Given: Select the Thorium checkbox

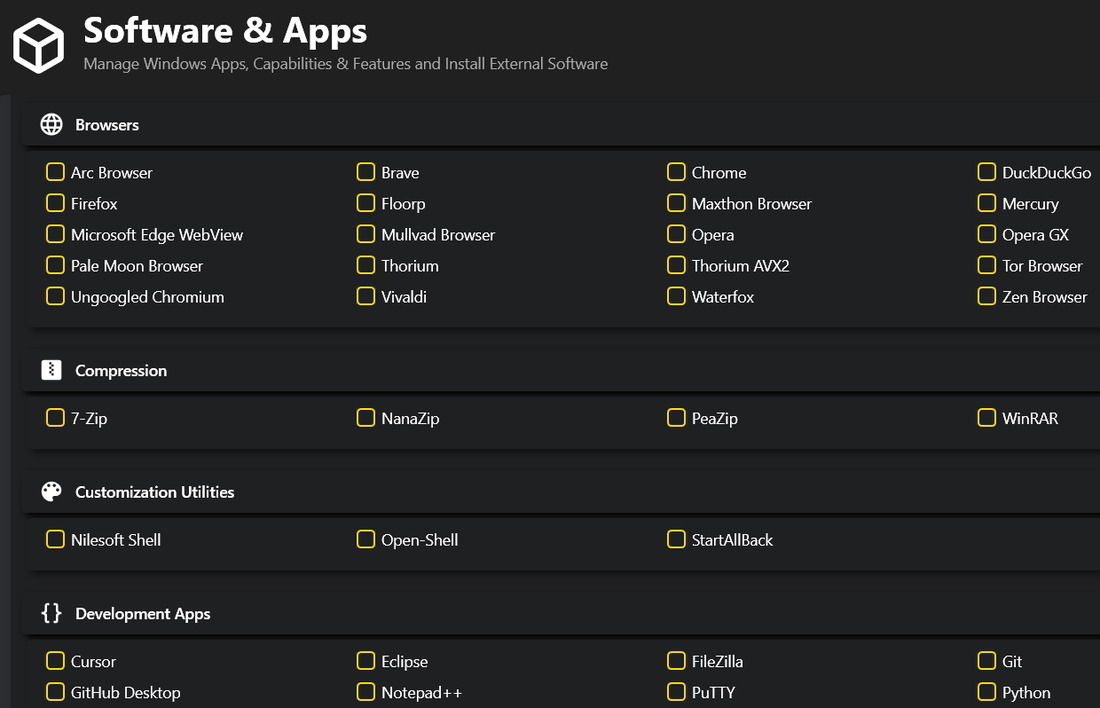Looking at the screenshot, I should pos(365,265).
